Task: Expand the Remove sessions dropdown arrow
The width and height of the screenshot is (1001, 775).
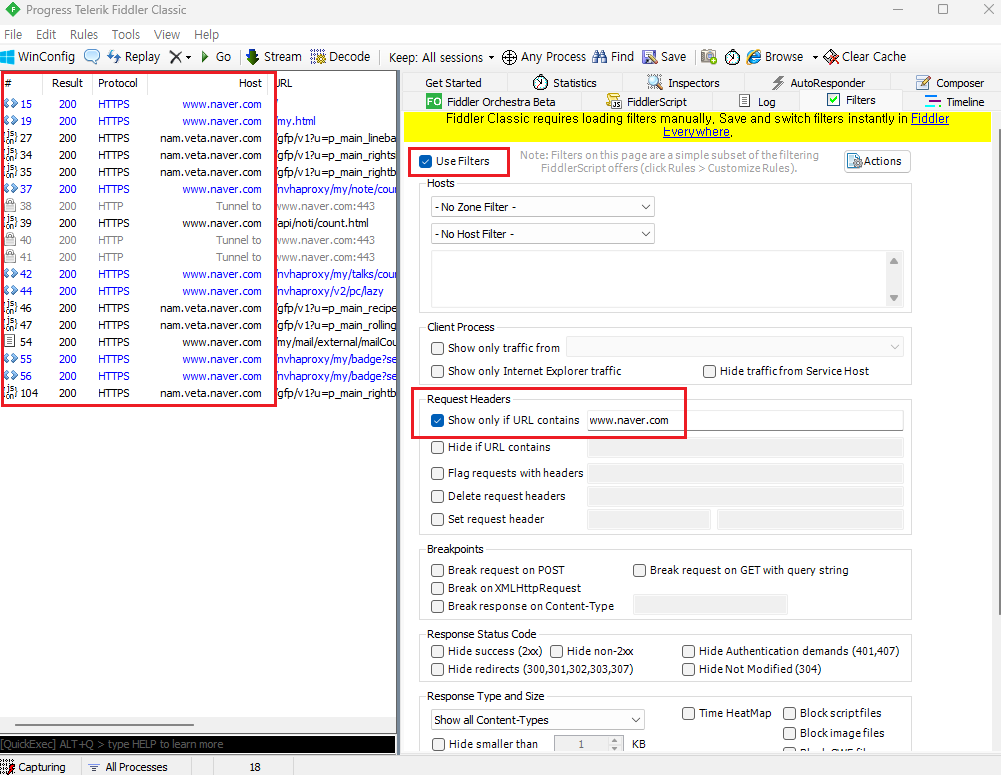Action: 189,57
